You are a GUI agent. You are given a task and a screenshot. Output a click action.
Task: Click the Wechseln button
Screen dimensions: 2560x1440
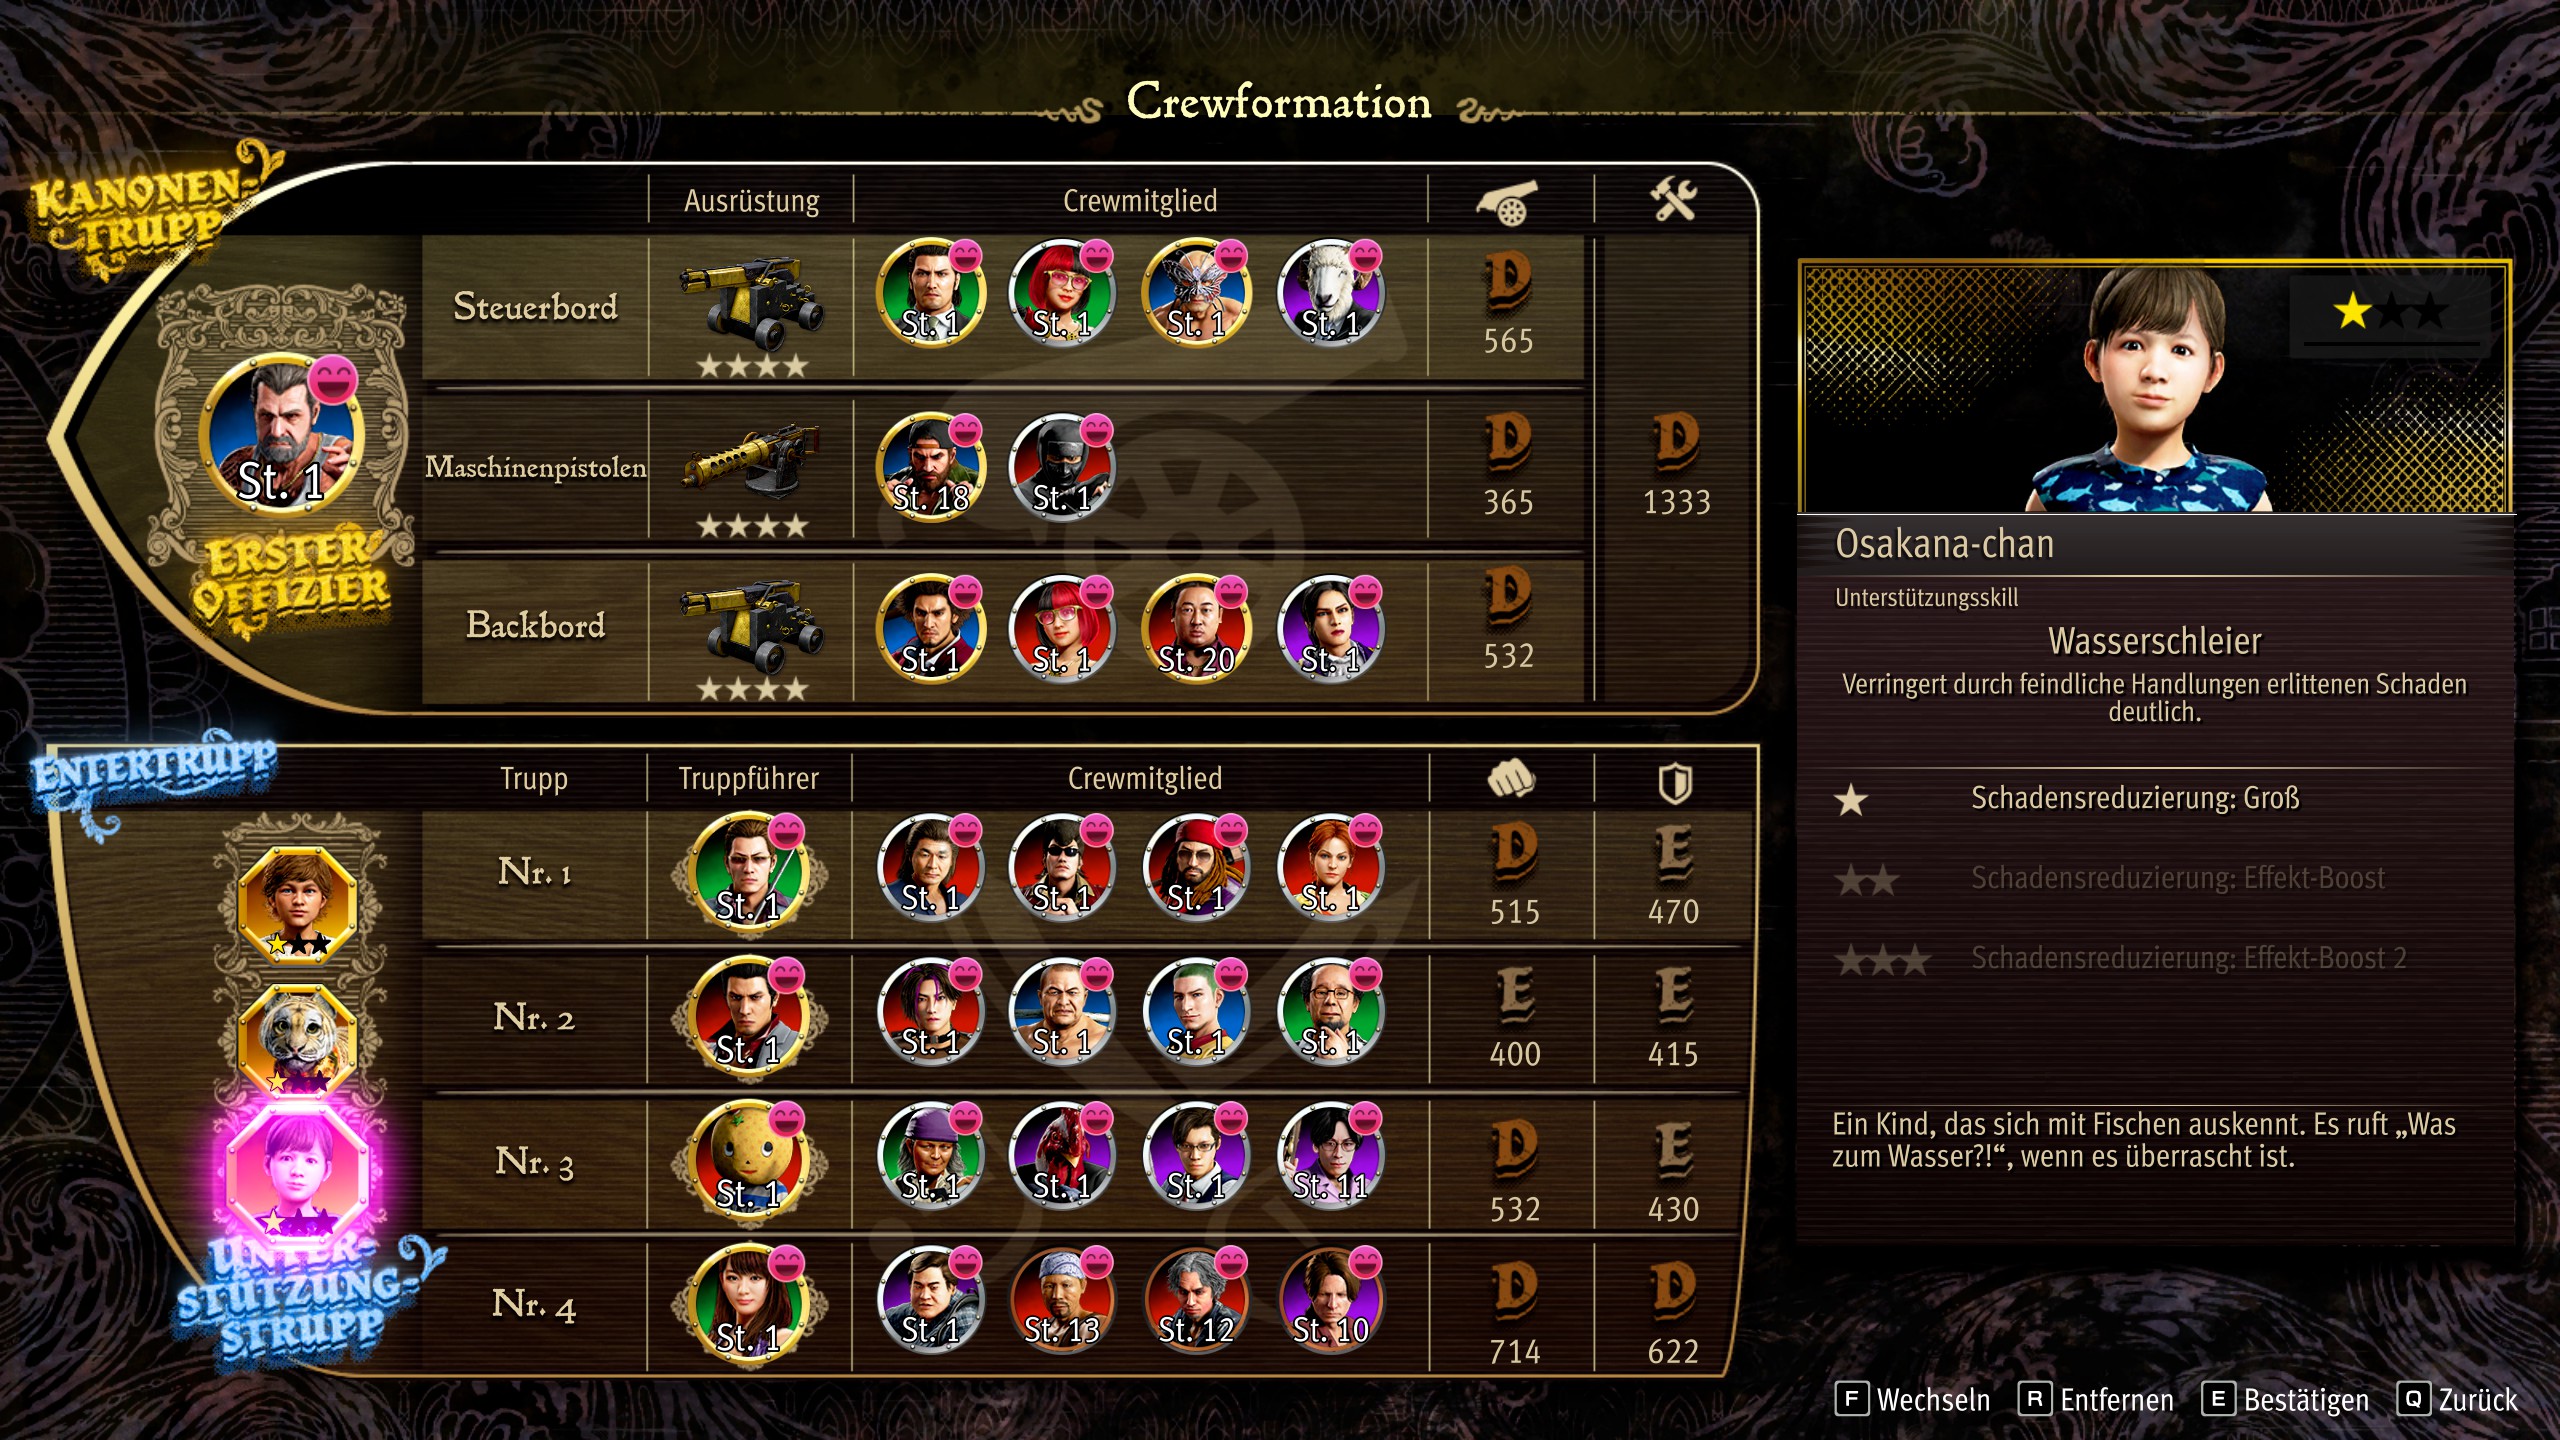(x=1913, y=1399)
